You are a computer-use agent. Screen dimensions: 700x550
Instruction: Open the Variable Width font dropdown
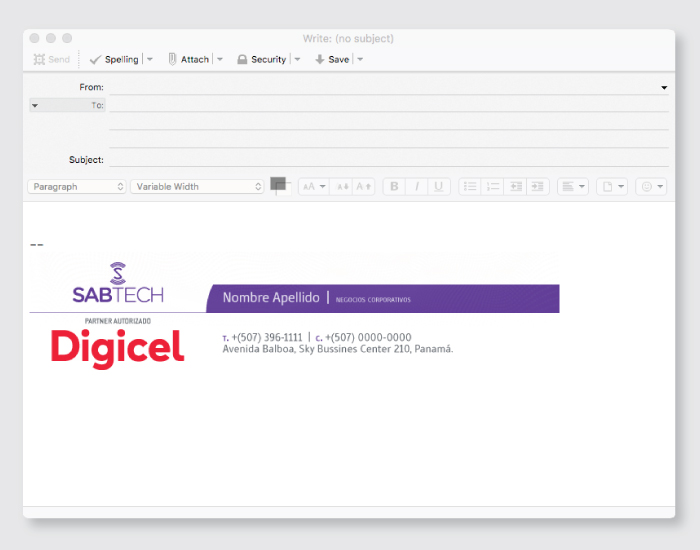tap(197, 187)
